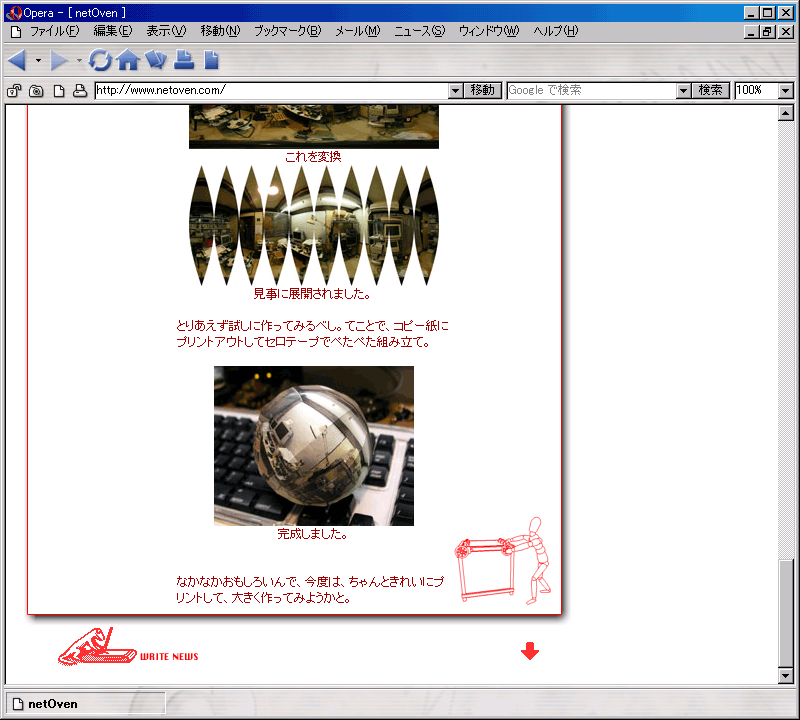Click the WRITE NEWS typewriter graphic
This screenshot has width=800, height=720.
[128, 647]
